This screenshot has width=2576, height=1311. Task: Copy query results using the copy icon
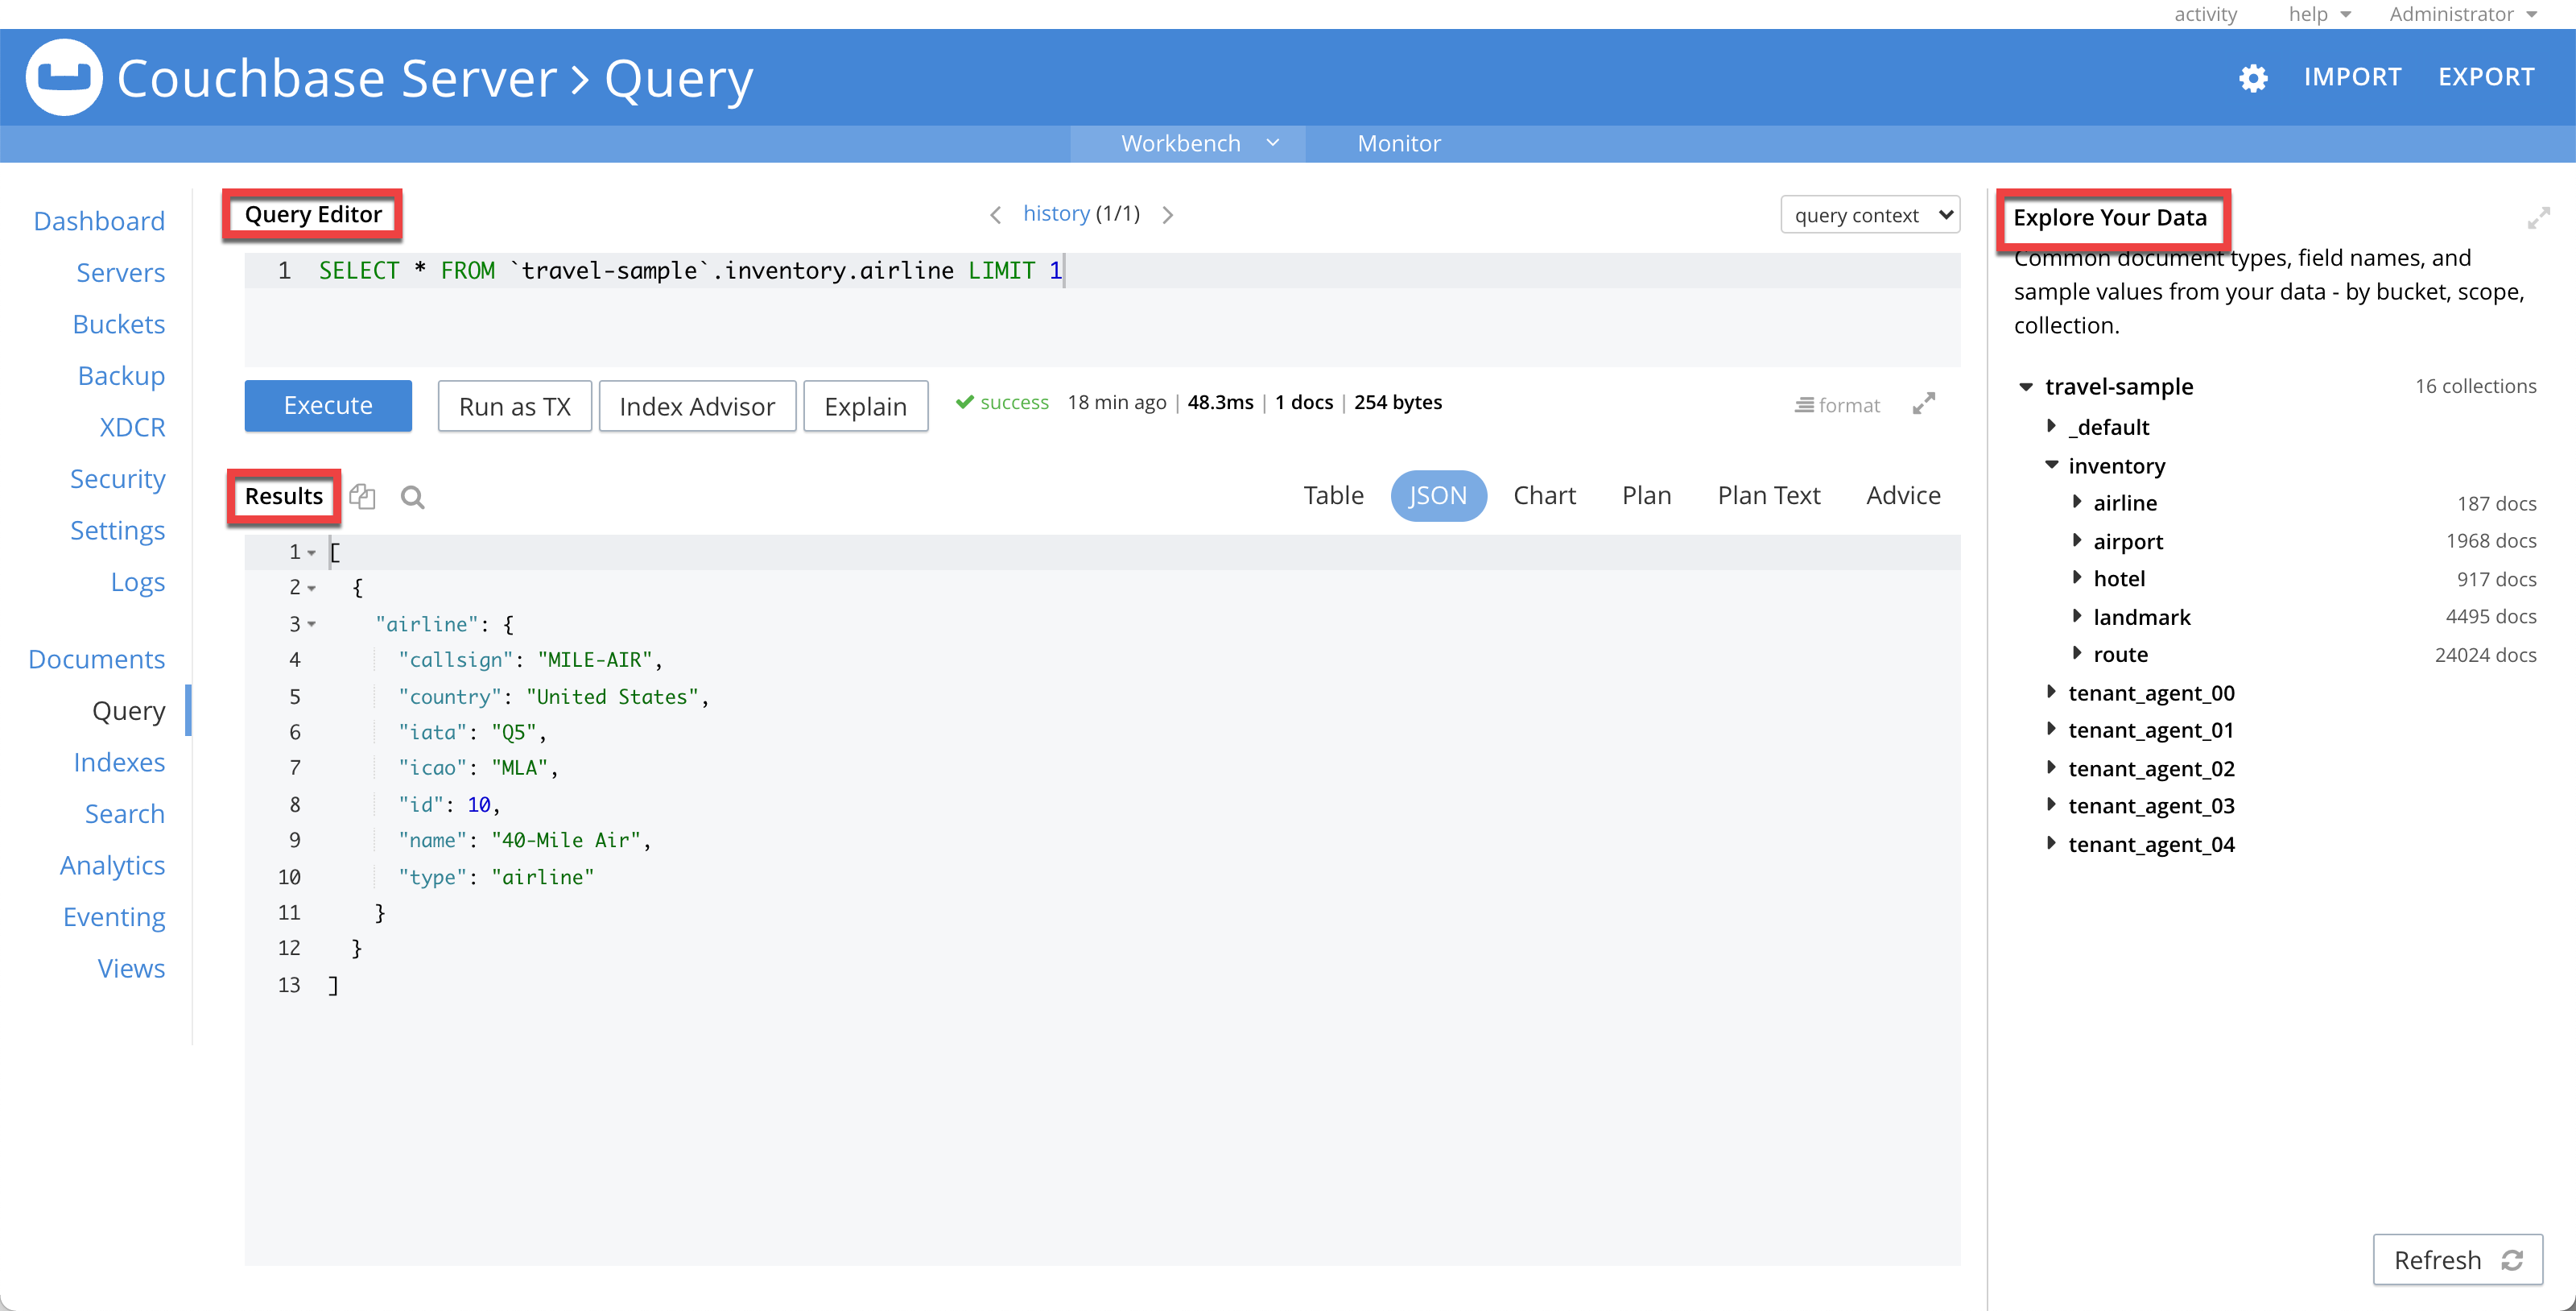tap(362, 496)
